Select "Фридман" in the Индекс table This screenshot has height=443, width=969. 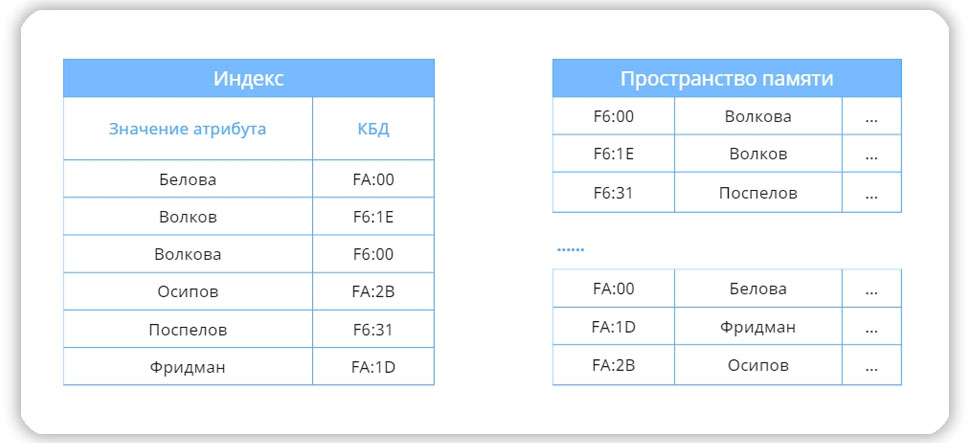tap(187, 367)
